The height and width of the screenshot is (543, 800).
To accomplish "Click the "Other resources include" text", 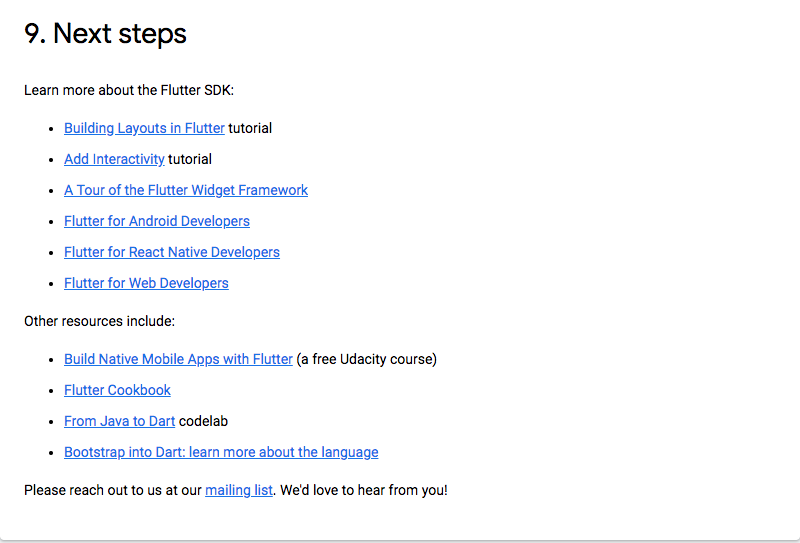I will (x=100, y=321).
